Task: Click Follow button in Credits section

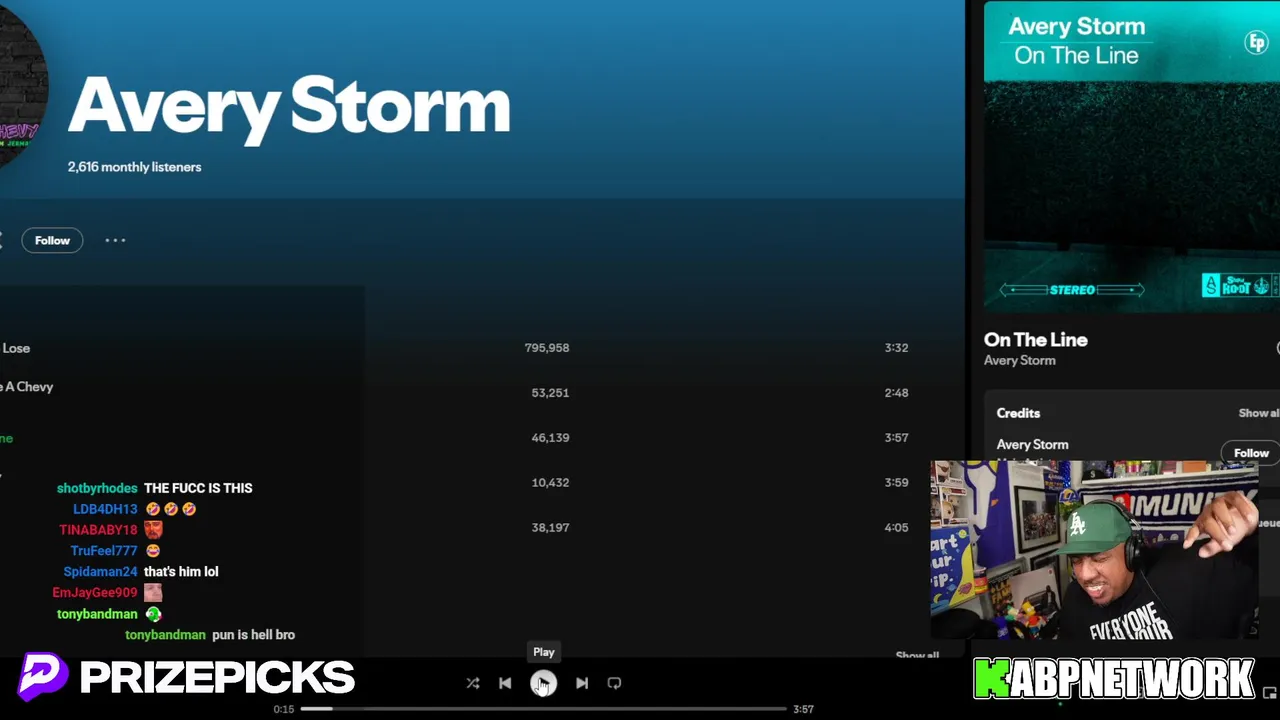Action: click(1250, 453)
